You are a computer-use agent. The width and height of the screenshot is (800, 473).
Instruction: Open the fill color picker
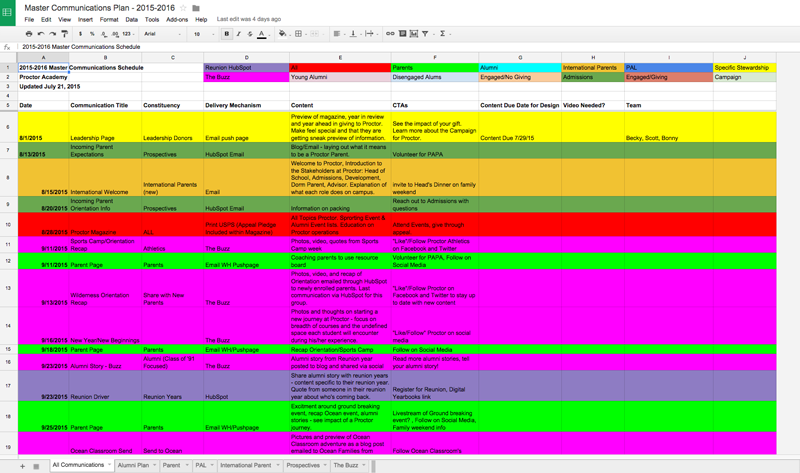point(283,34)
